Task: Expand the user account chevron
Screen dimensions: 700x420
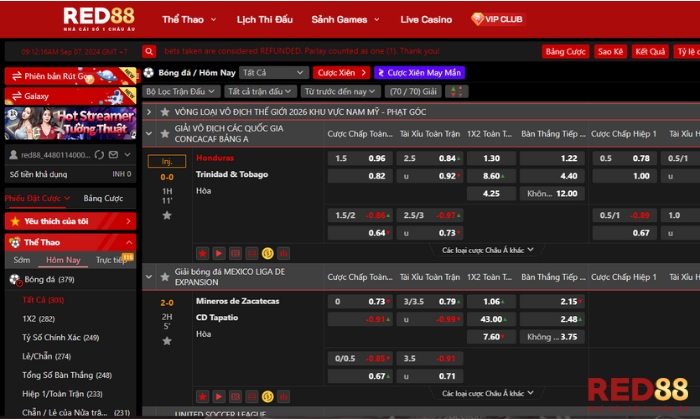Action: (x=128, y=155)
